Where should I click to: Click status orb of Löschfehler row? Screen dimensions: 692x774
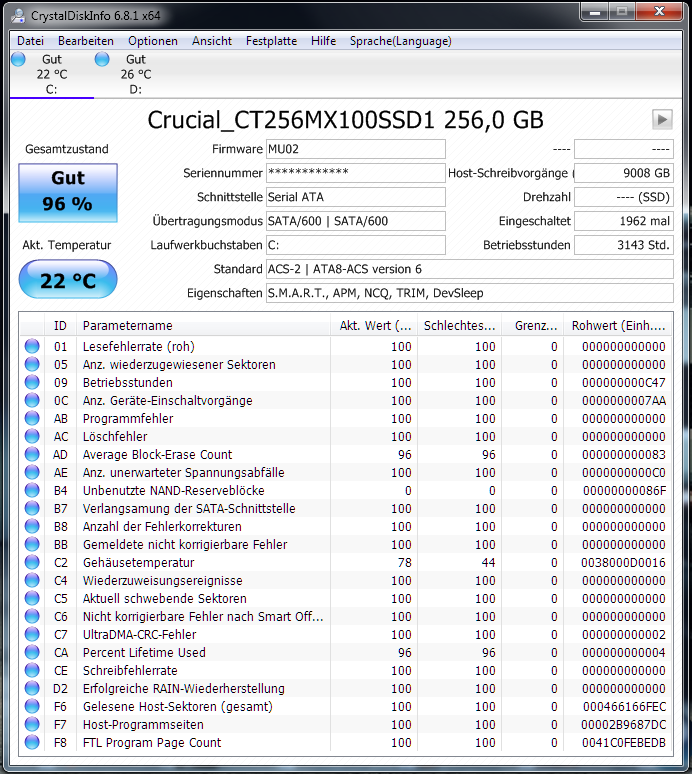(32, 436)
